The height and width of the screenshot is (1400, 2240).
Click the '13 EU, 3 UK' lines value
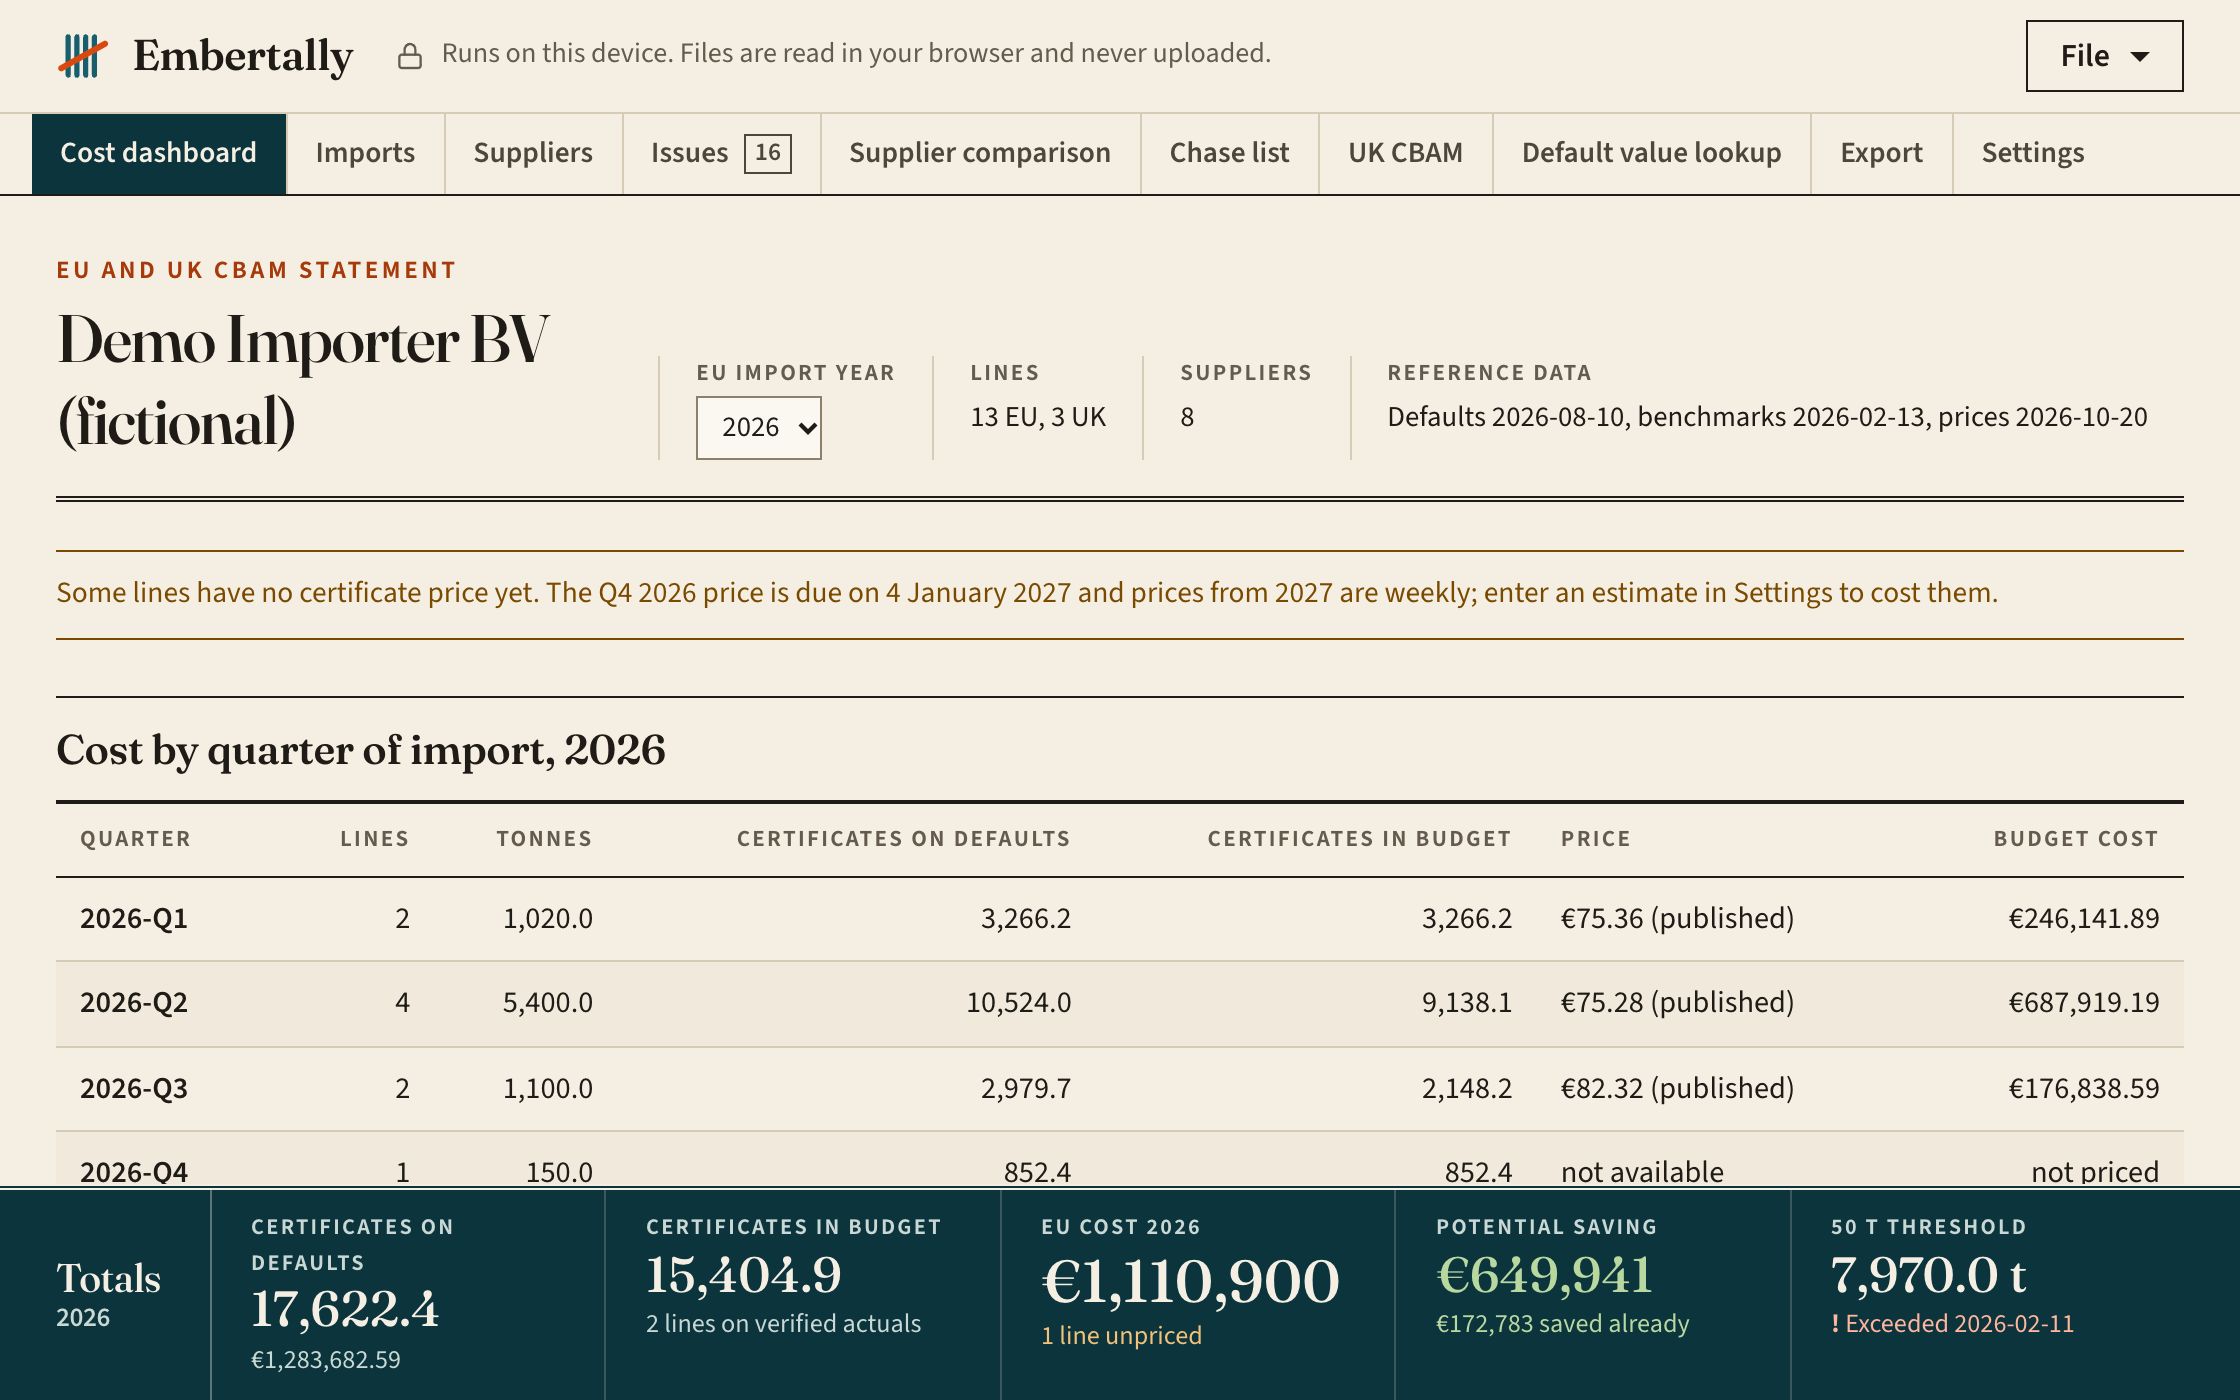pos(1038,417)
